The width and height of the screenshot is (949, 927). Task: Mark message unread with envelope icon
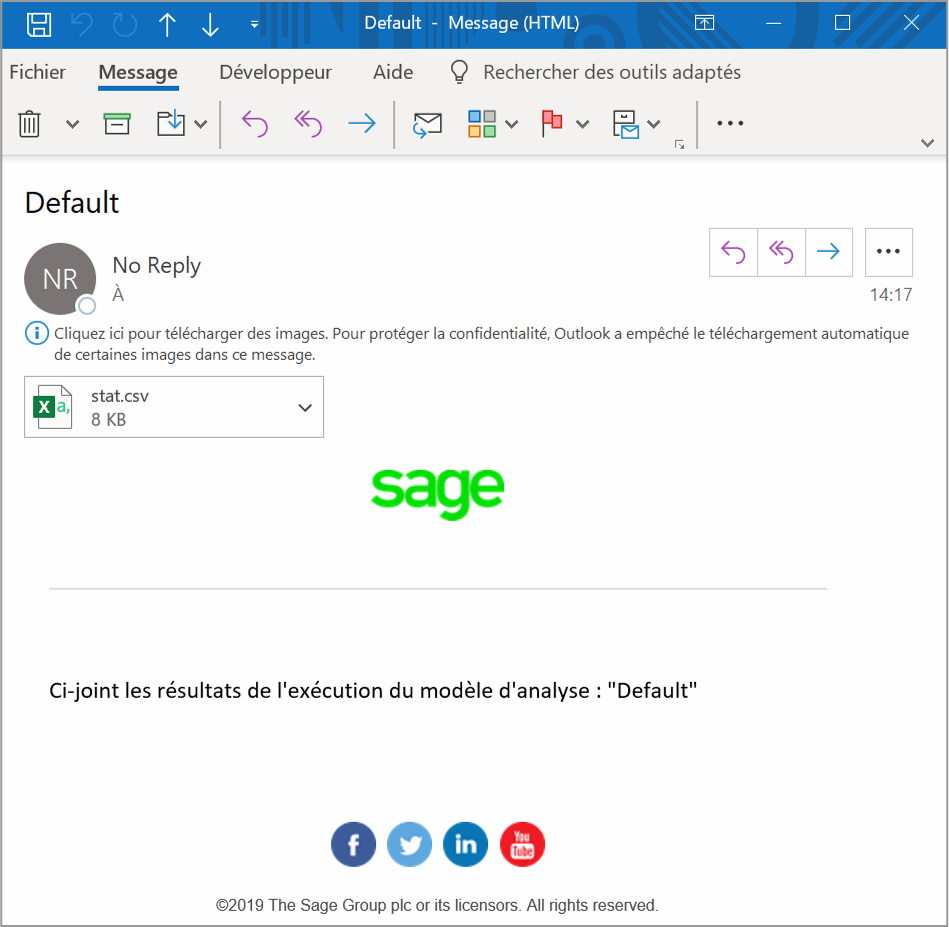coord(428,124)
